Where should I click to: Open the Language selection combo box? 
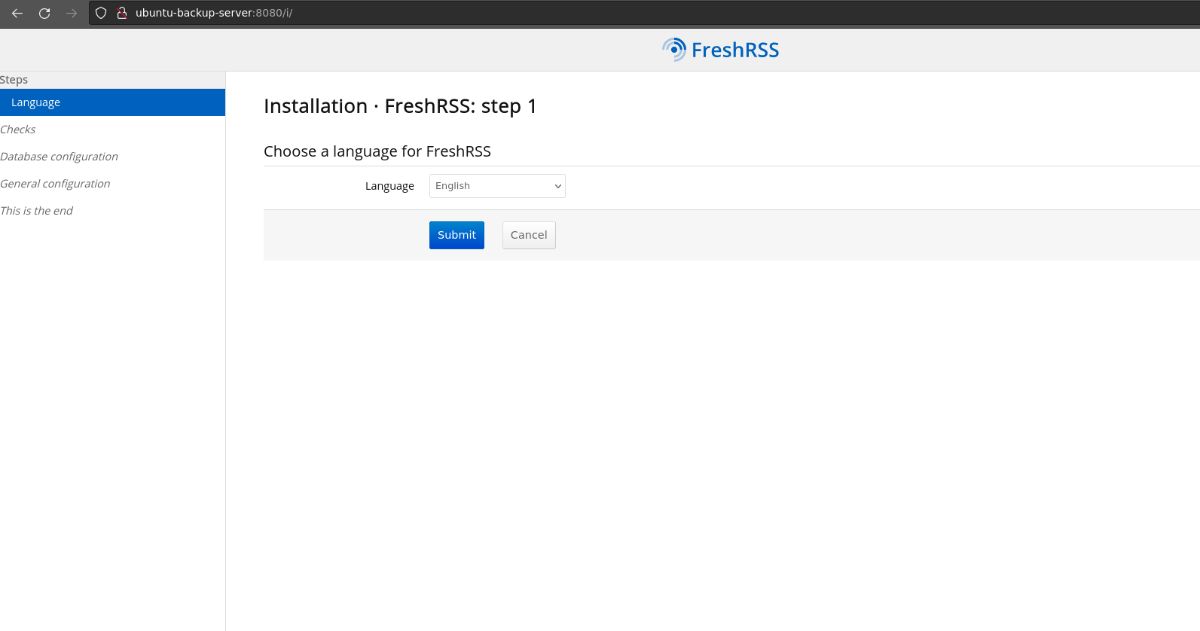pos(497,185)
